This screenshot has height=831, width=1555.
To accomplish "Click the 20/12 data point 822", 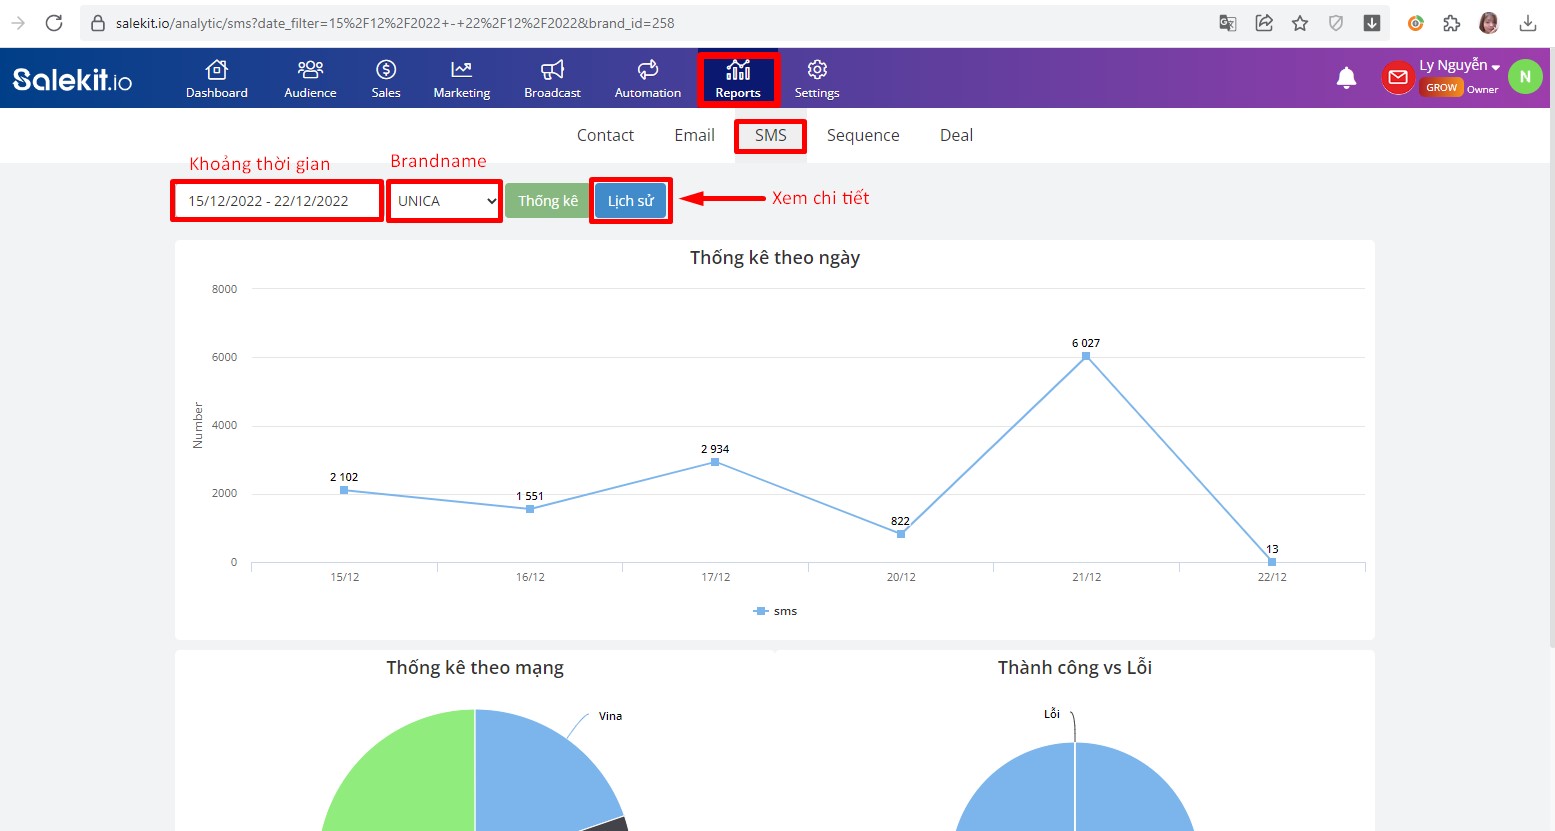I will click(901, 534).
